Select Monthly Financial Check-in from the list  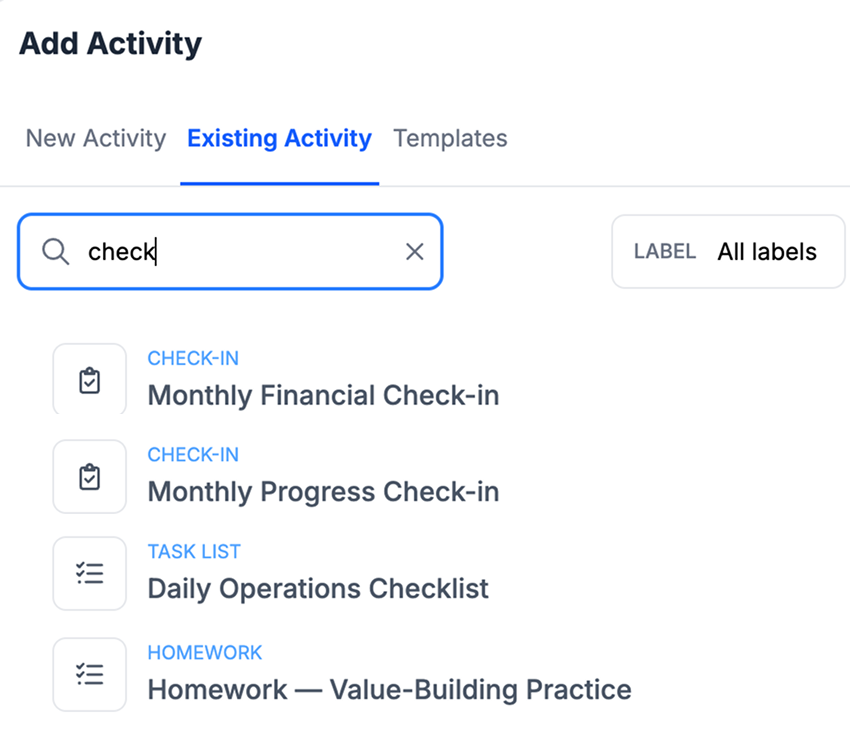(323, 395)
